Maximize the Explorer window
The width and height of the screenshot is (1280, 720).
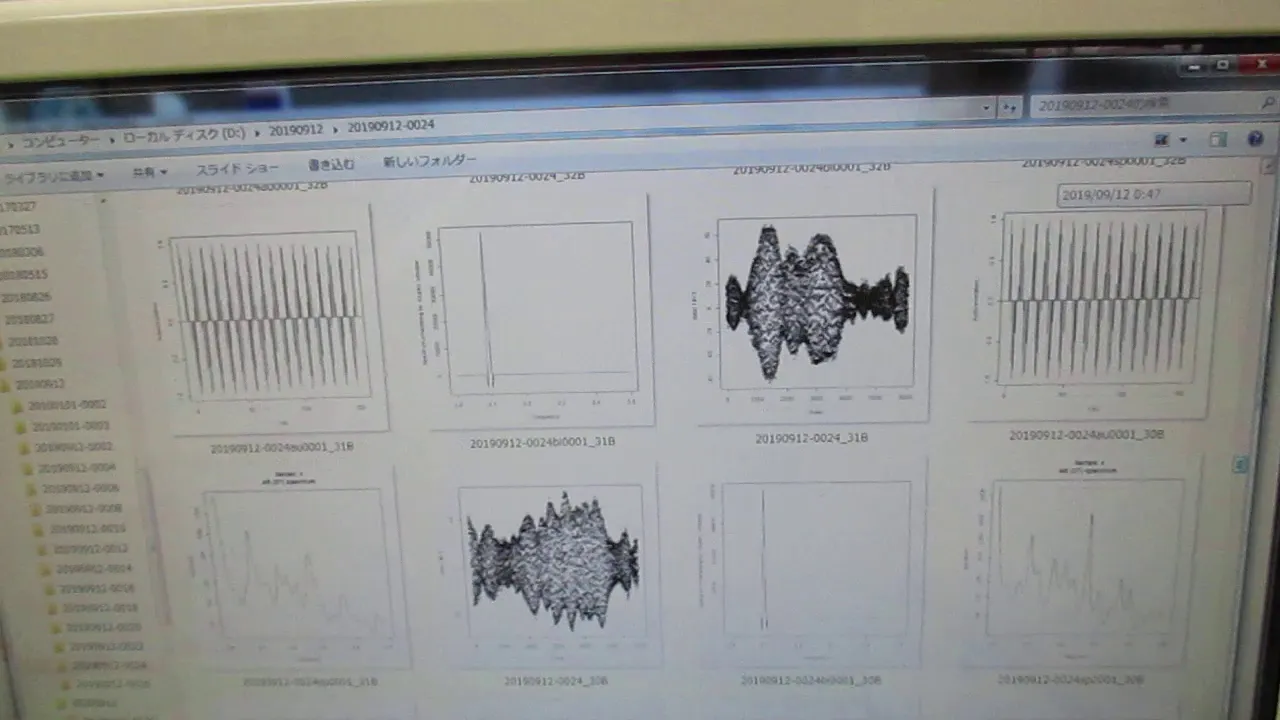[x=1222, y=64]
